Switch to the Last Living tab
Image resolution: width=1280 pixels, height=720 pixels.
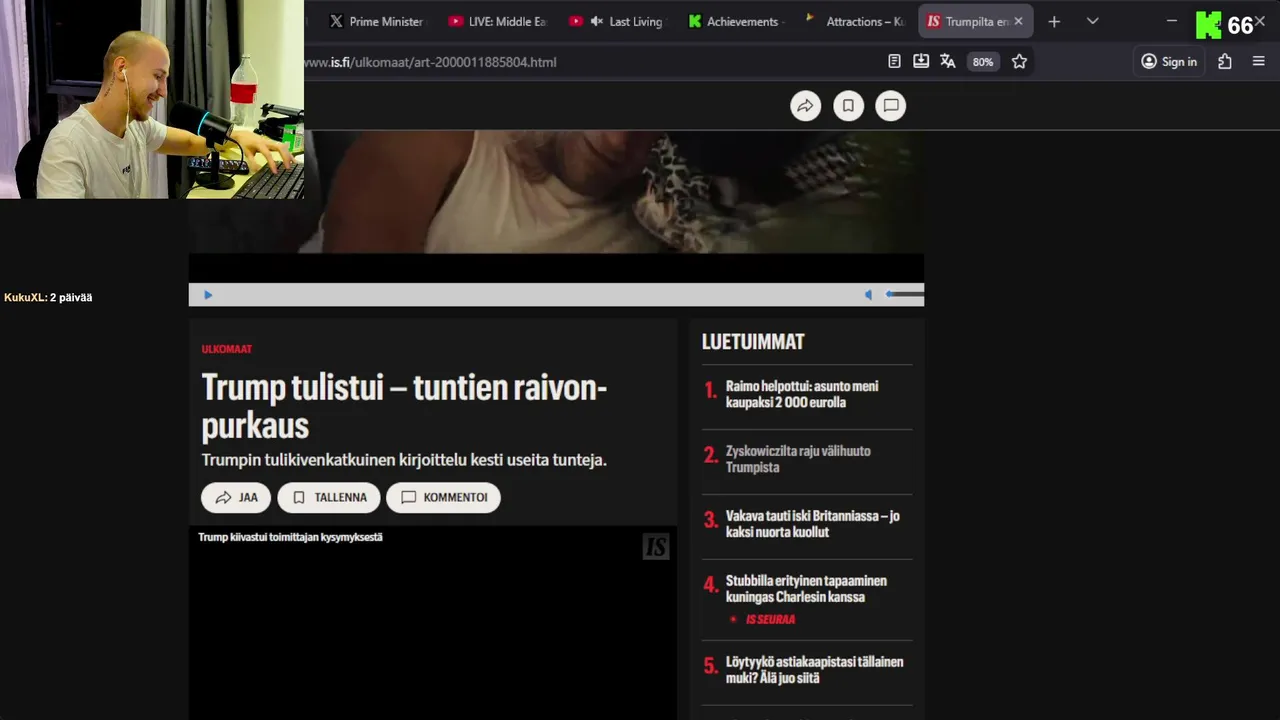[x=616, y=21]
